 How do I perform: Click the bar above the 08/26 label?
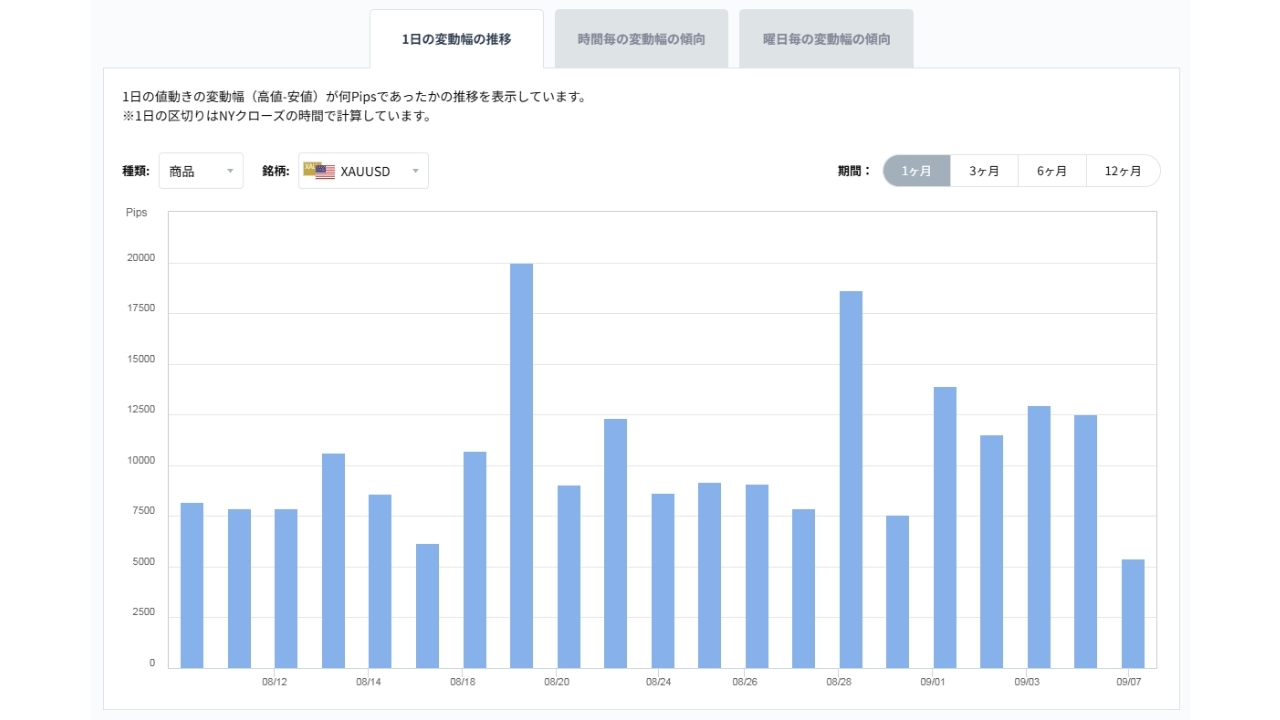pos(757,576)
